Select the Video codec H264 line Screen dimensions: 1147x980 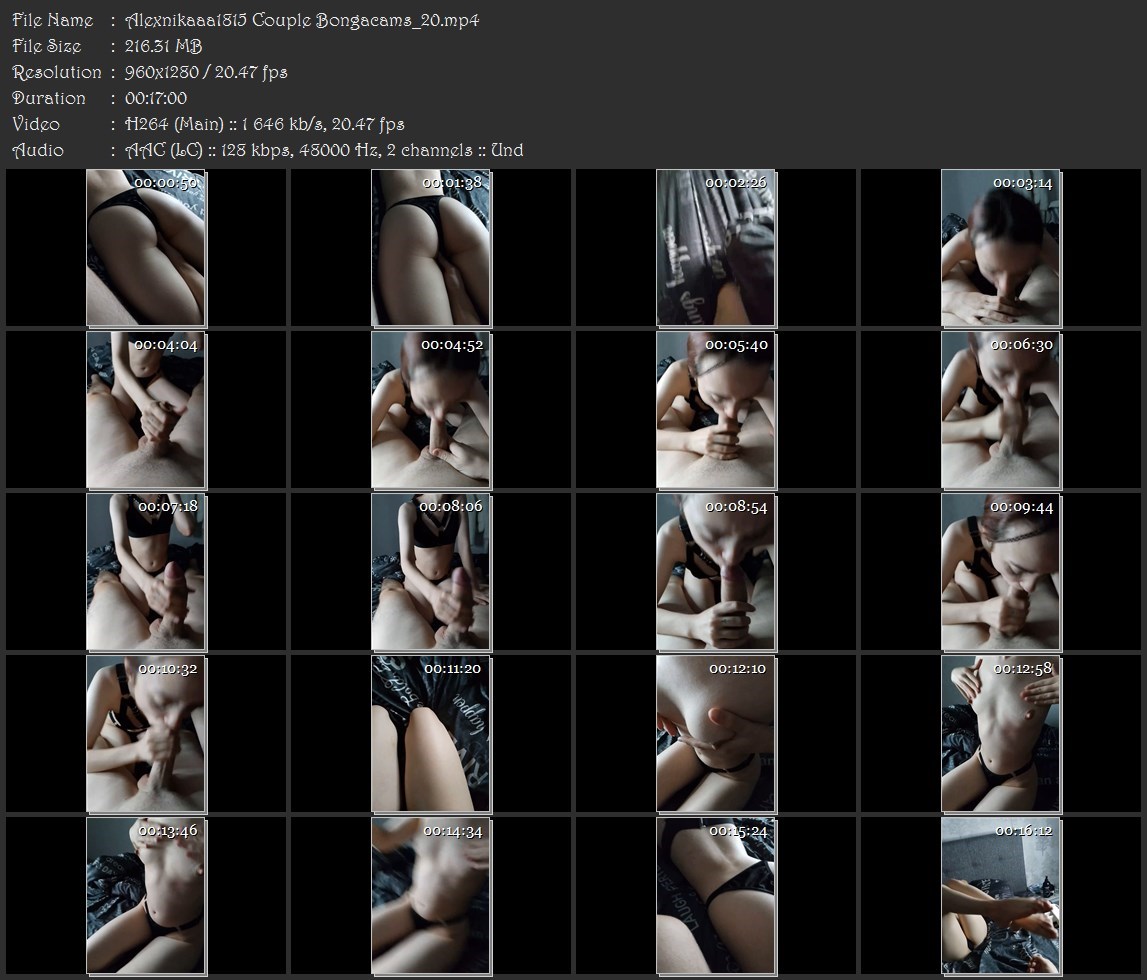pyautogui.click(x=264, y=124)
